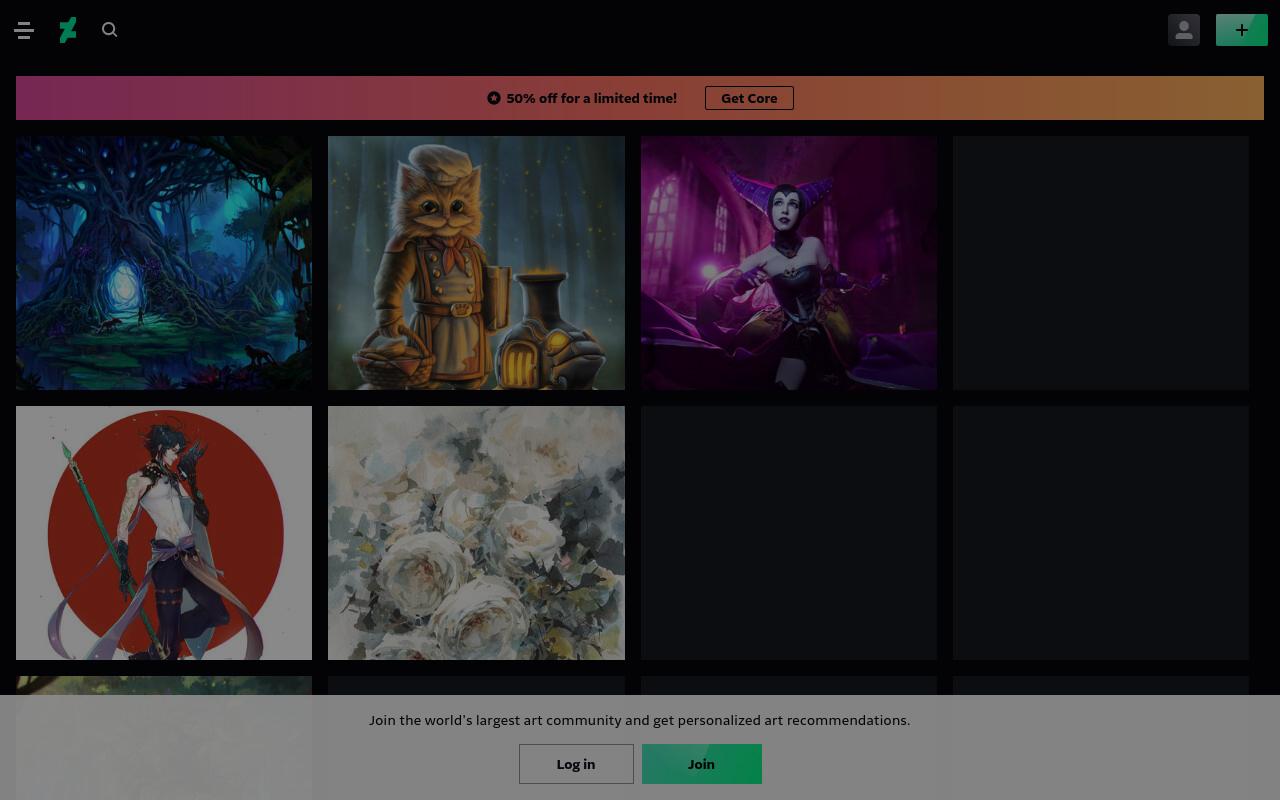Click the user profile avatar icon
Image resolution: width=1280 pixels, height=800 pixels.
click(1184, 30)
